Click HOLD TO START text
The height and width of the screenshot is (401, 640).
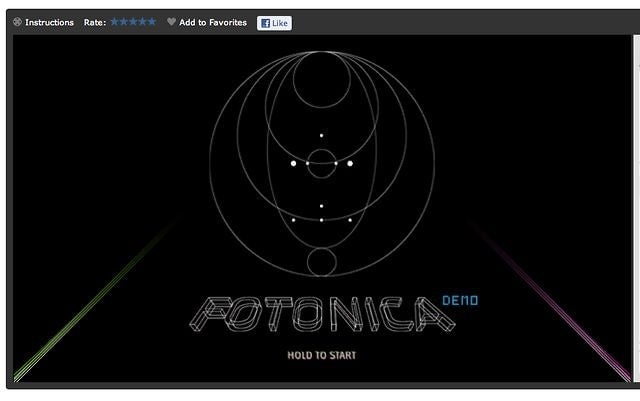coord(321,355)
